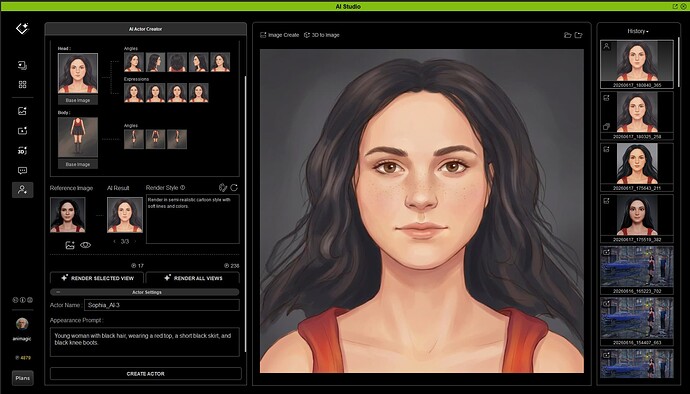Click the Body Base Image button
Image resolution: width=690 pixels, height=394 pixels.
tap(78, 164)
